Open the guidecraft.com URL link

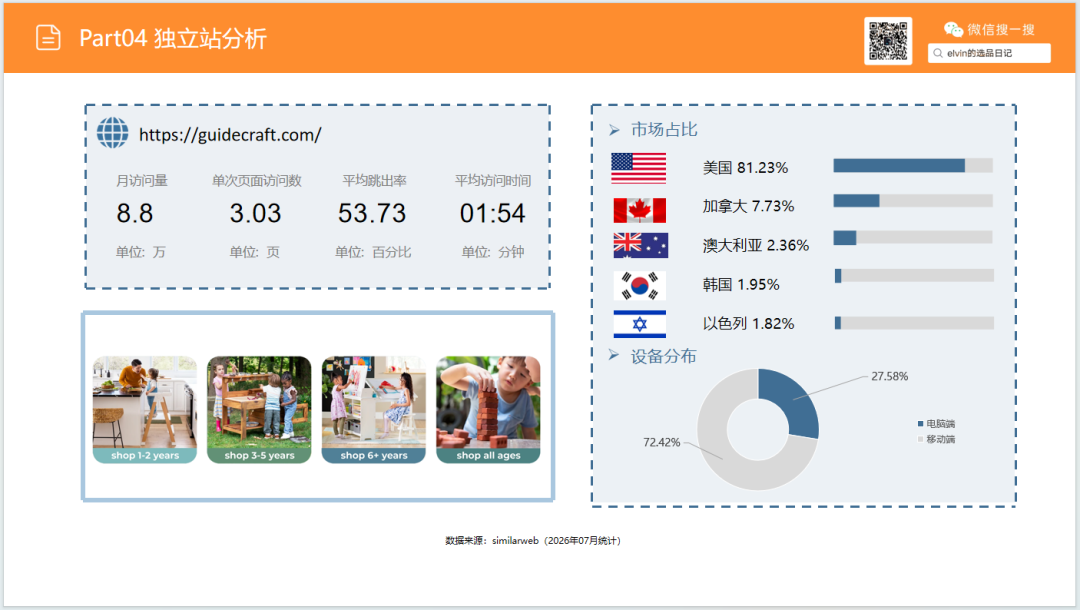pos(230,135)
